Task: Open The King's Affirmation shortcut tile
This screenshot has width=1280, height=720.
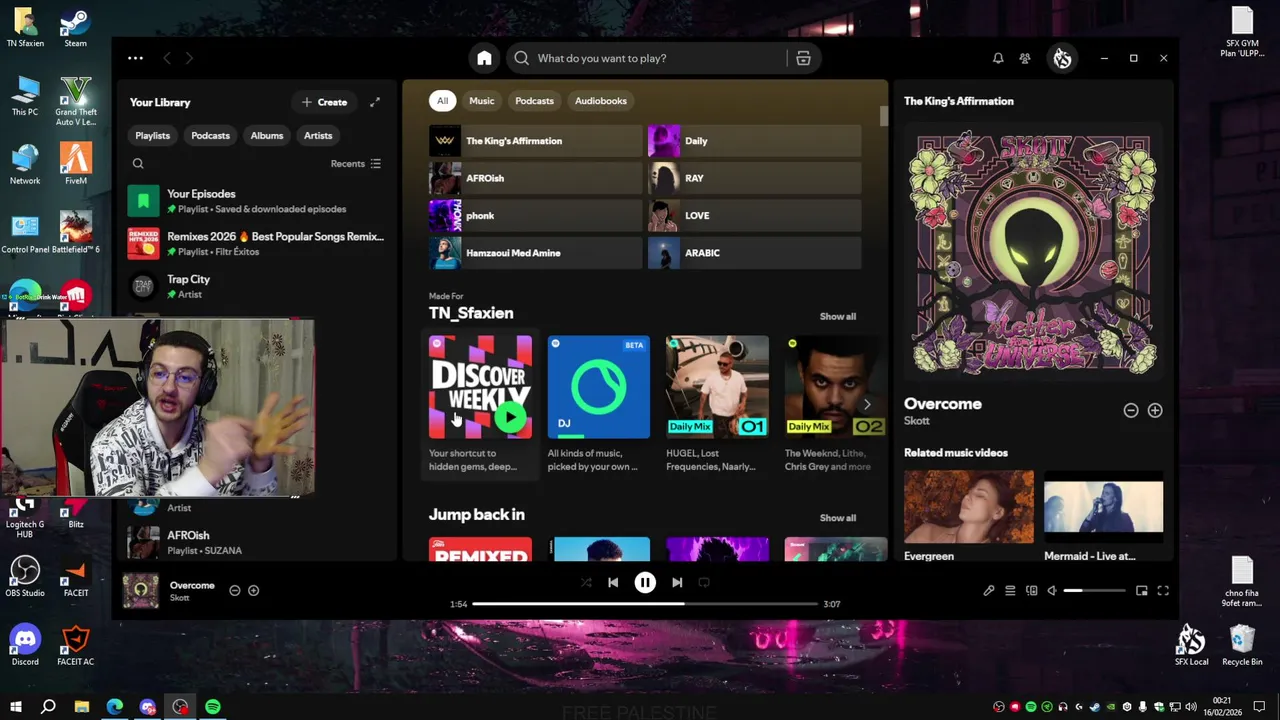Action: pyautogui.click(x=535, y=141)
